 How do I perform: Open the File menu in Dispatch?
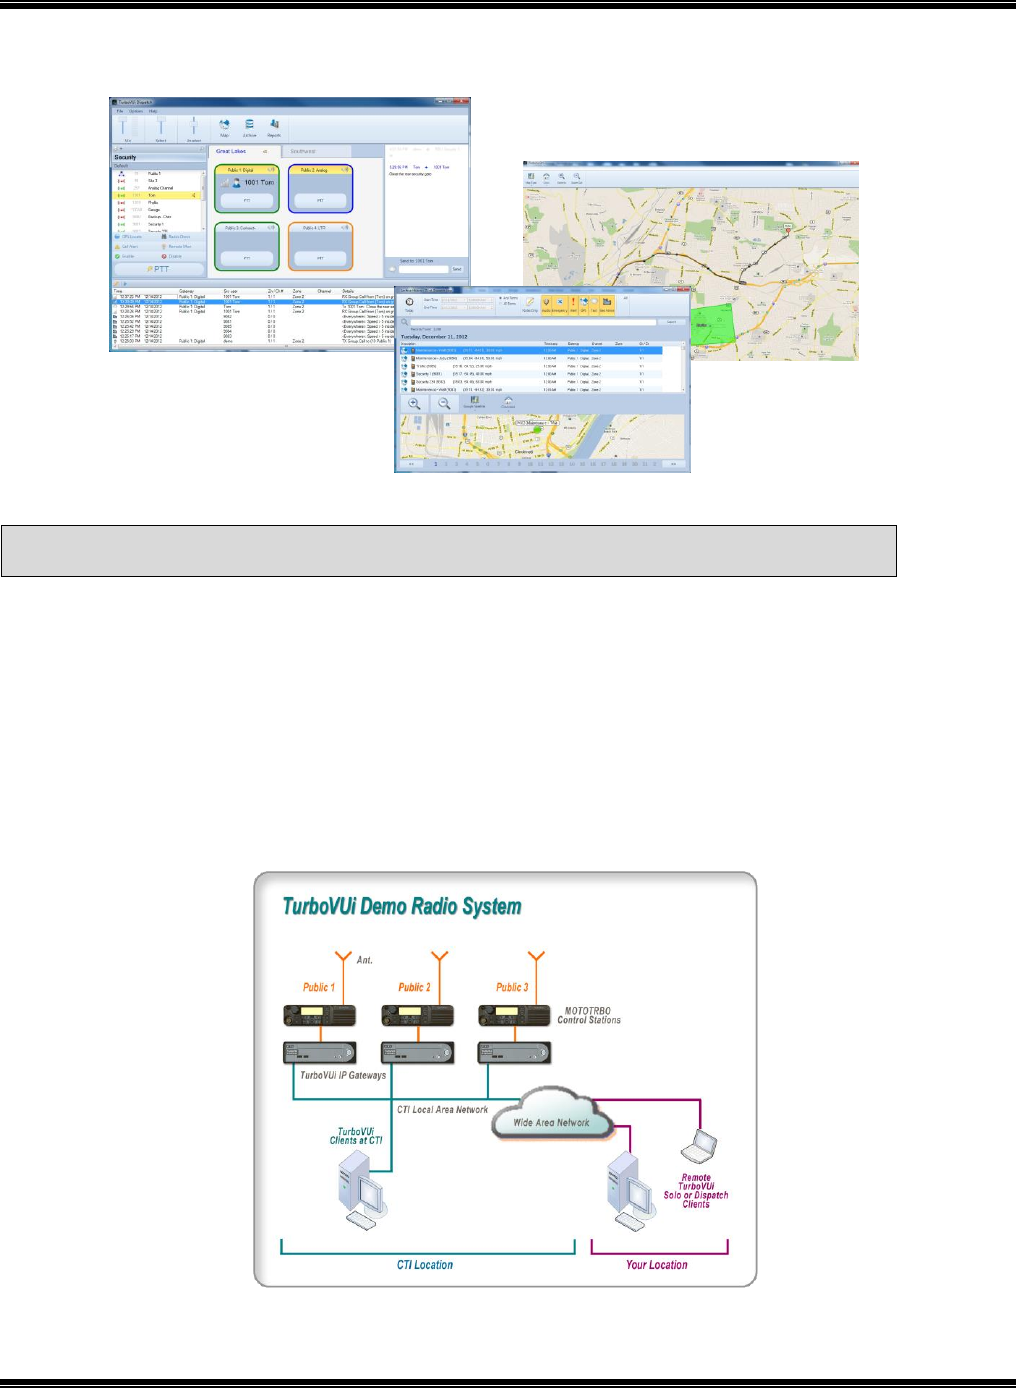[120, 111]
